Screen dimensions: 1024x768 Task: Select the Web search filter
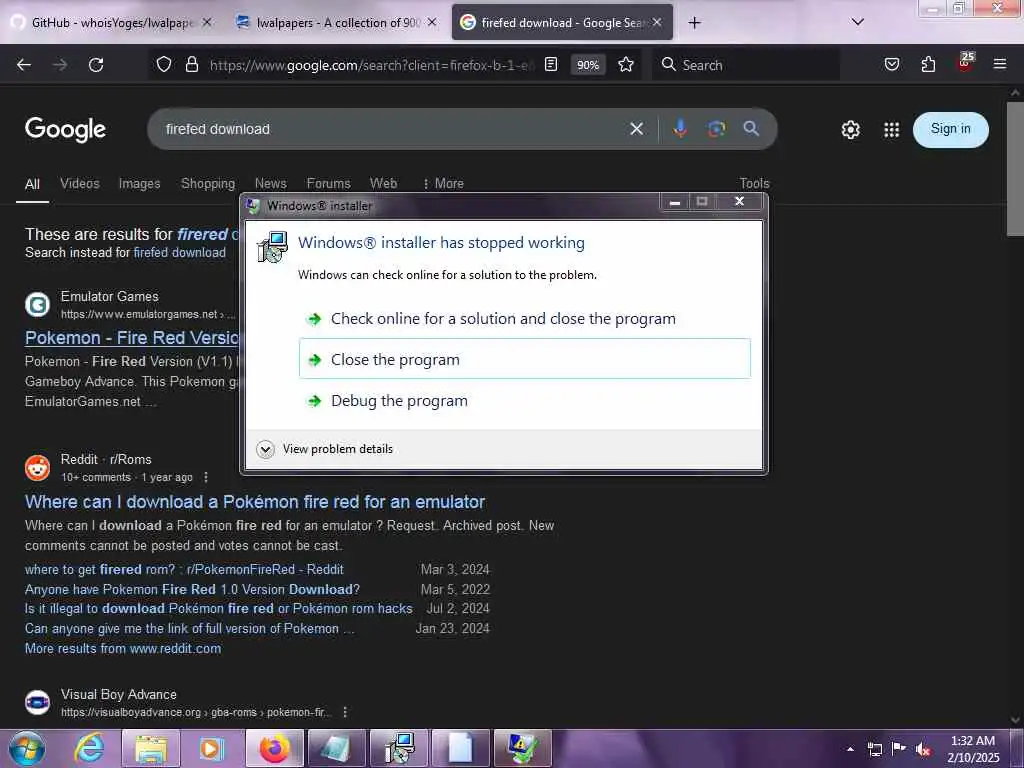383,184
